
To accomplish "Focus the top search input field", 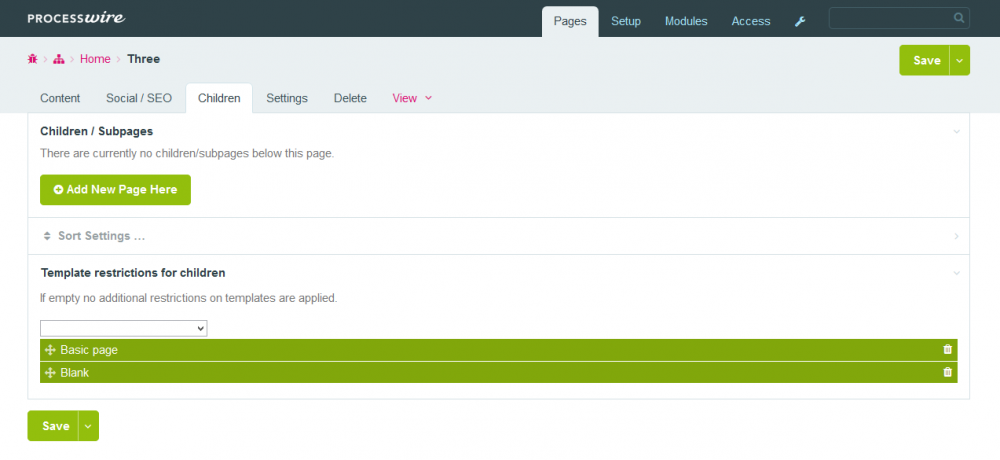I will (x=890, y=18).
